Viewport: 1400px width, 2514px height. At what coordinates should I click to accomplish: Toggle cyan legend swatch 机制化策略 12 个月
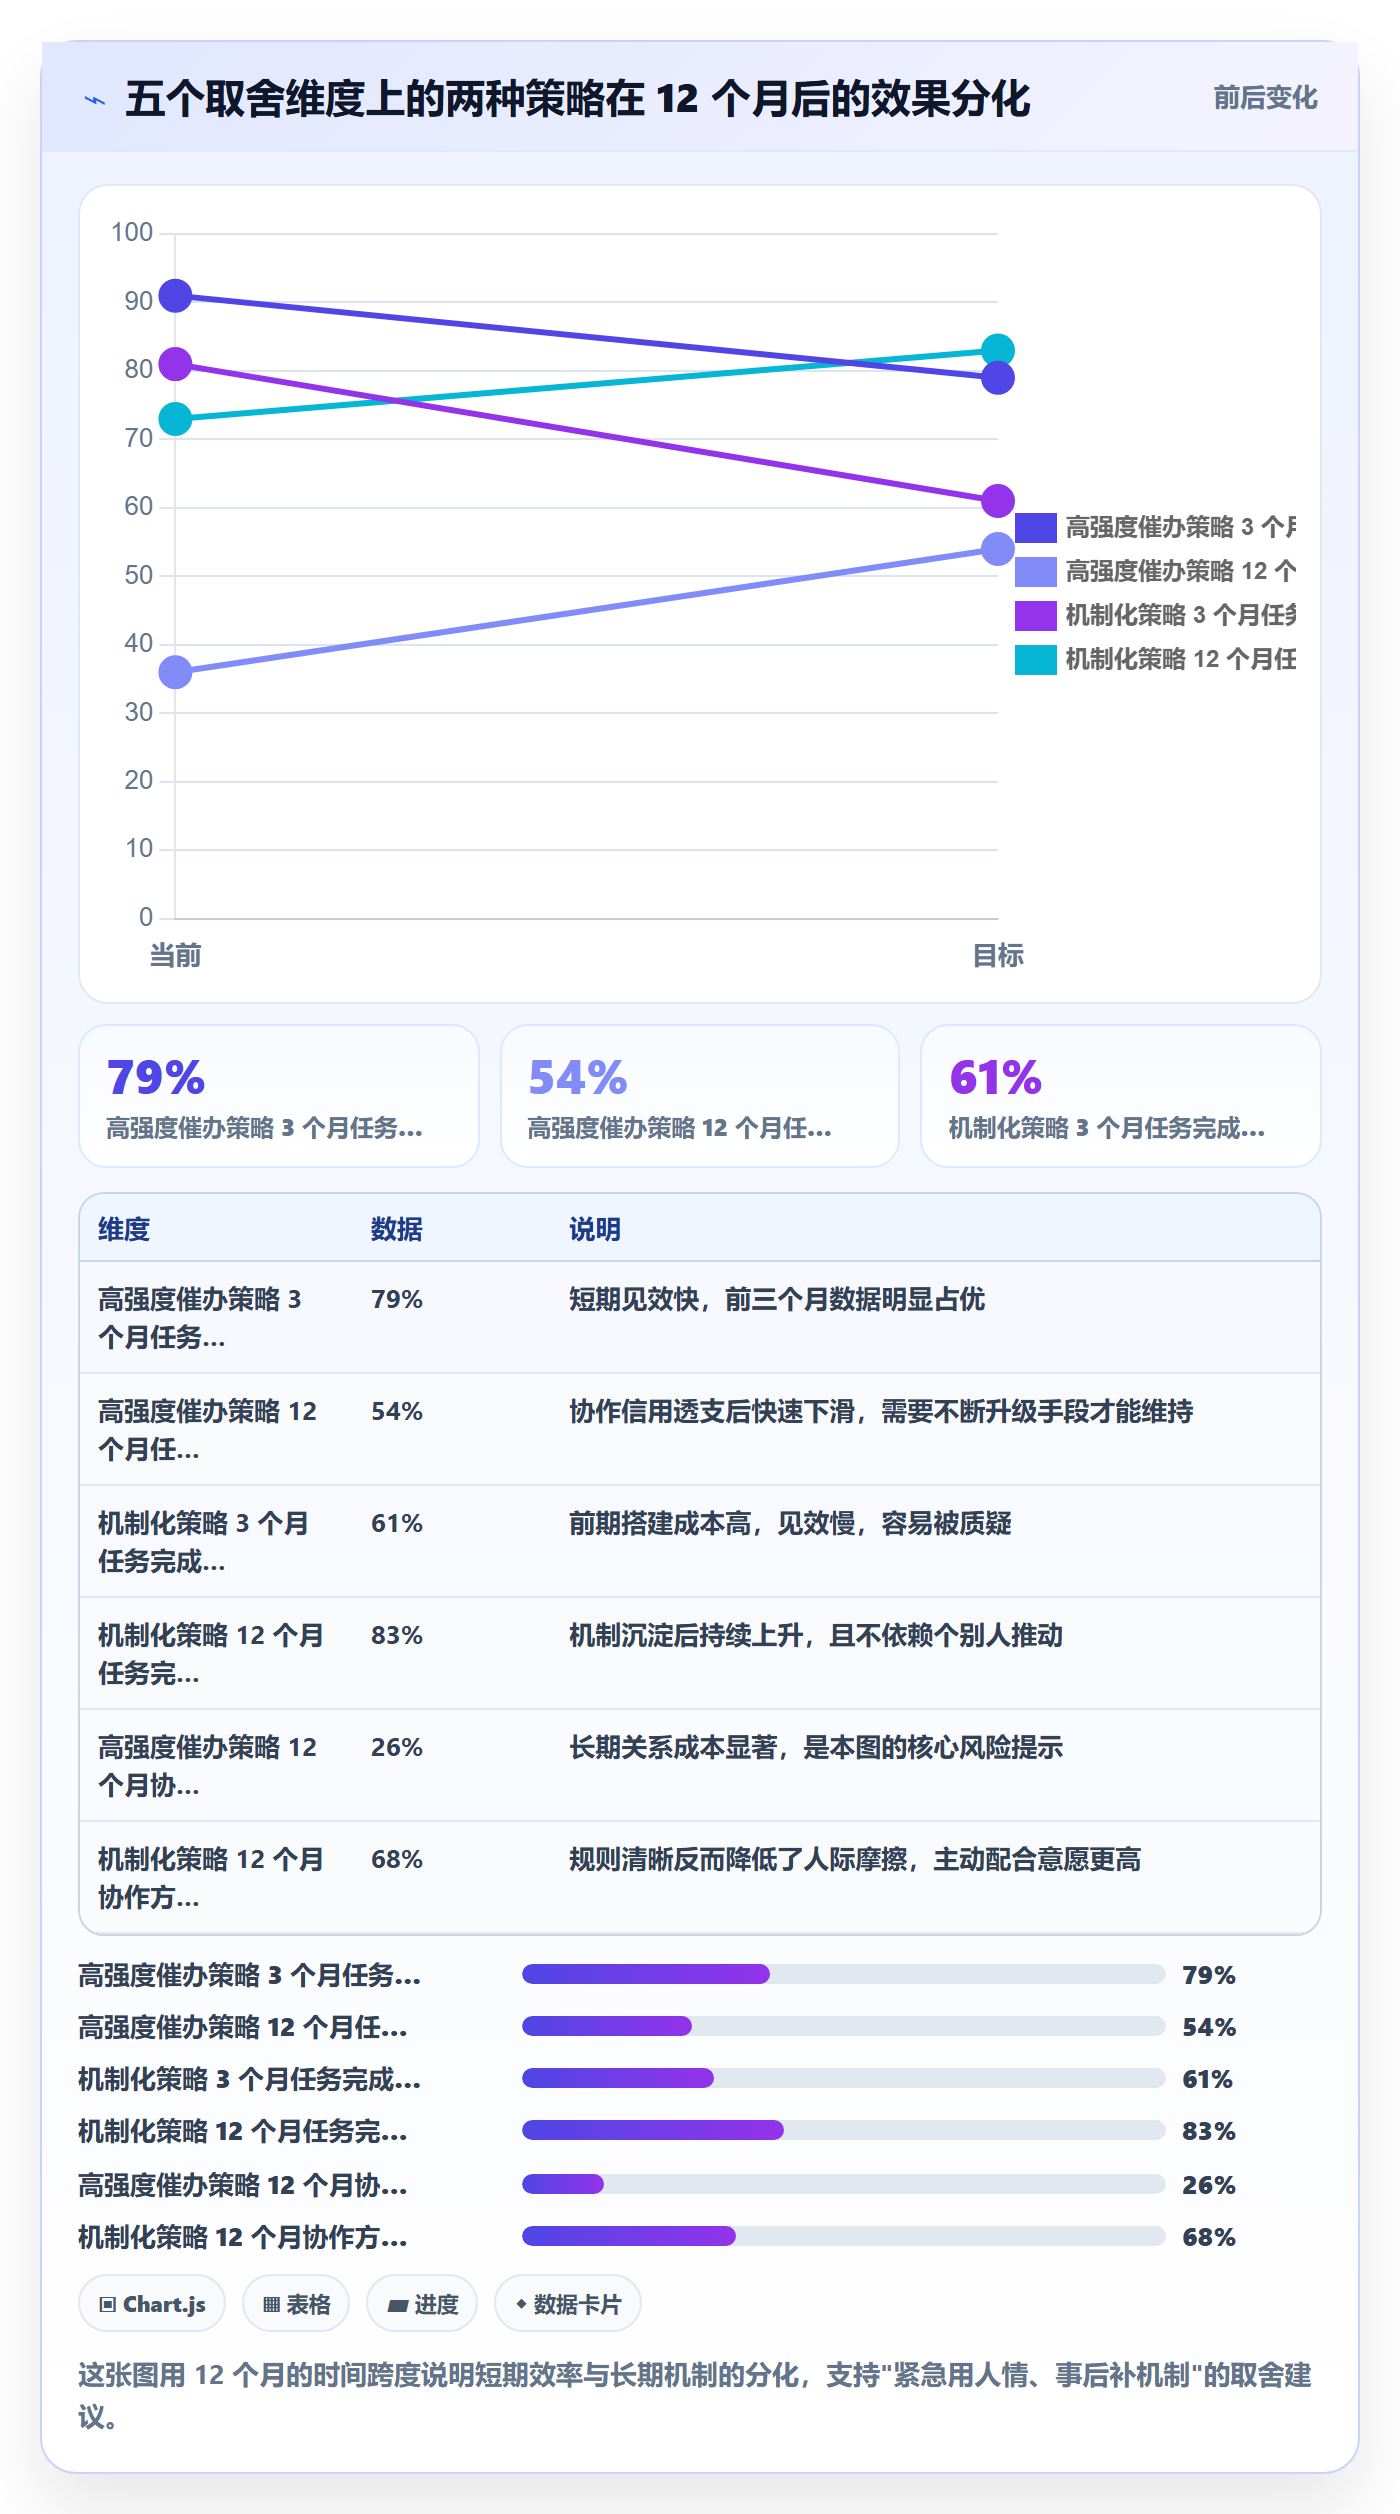[x=1035, y=659]
